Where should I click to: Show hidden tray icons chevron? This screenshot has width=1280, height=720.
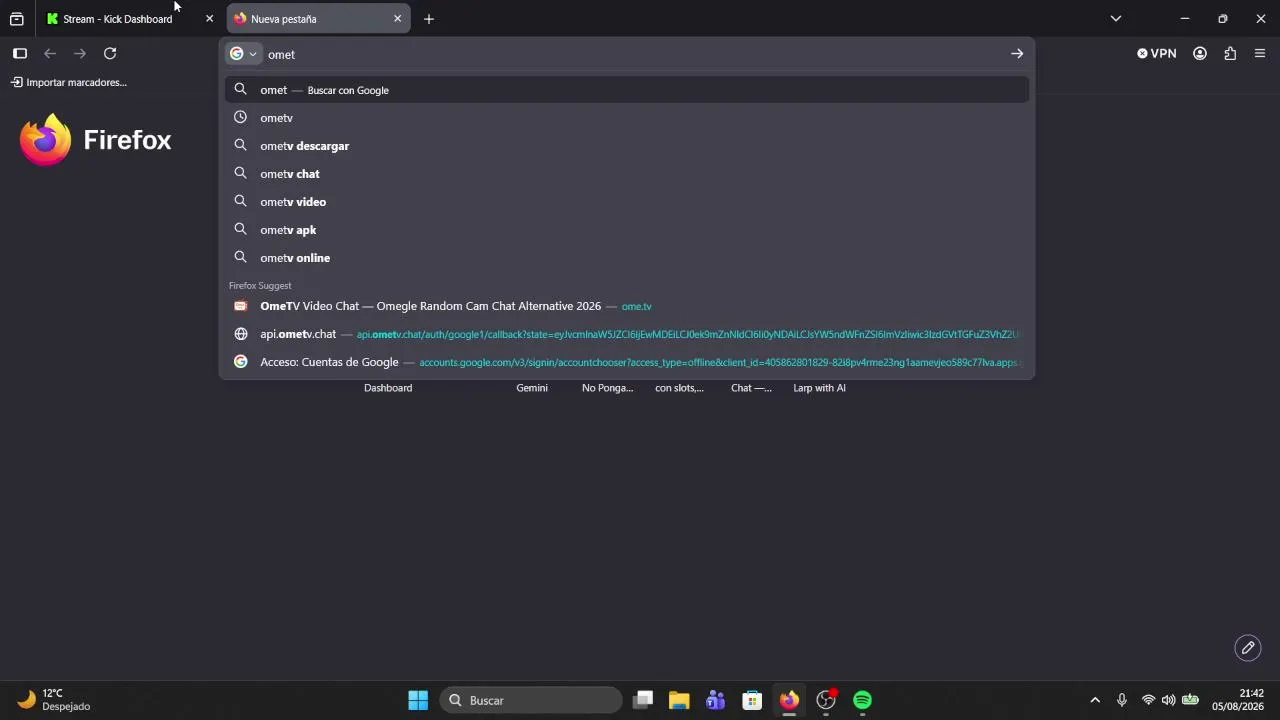coord(1095,700)
